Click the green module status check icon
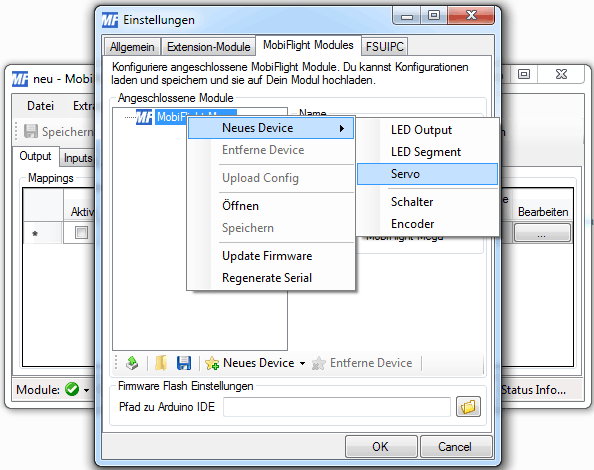The width and height of the screenshot is (594, 470). tap(72, 389)
